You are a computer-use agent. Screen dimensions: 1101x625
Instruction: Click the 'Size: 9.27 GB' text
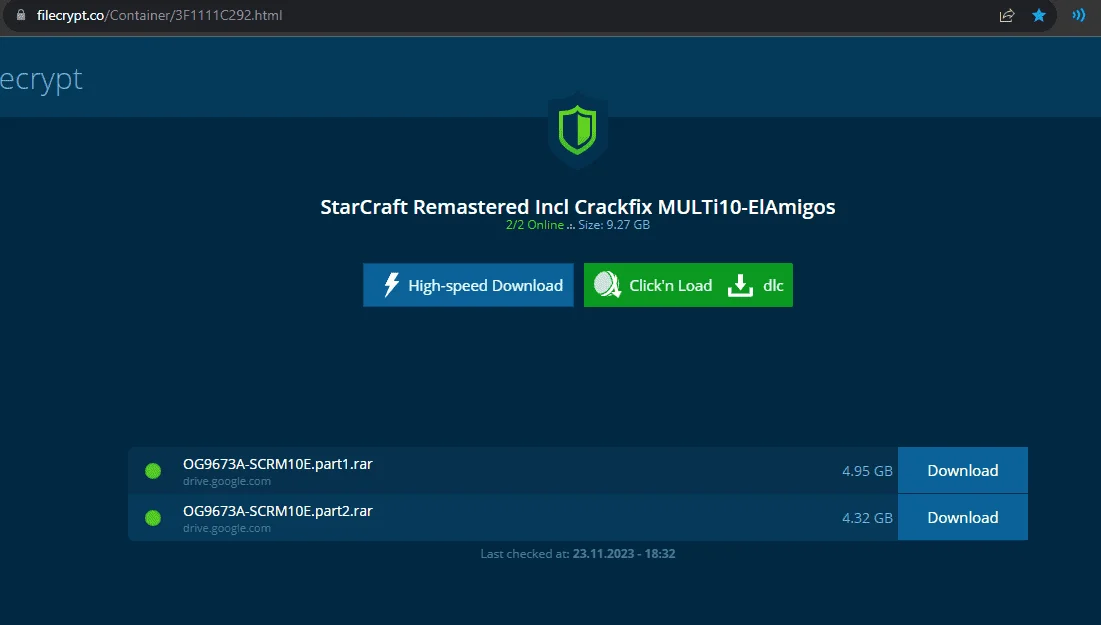614,225
